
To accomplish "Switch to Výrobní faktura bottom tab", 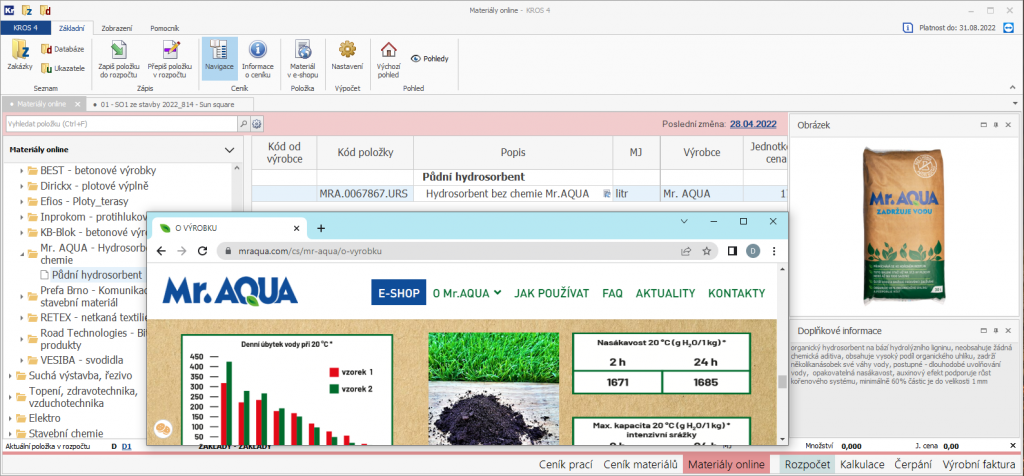I will (979, 464).
